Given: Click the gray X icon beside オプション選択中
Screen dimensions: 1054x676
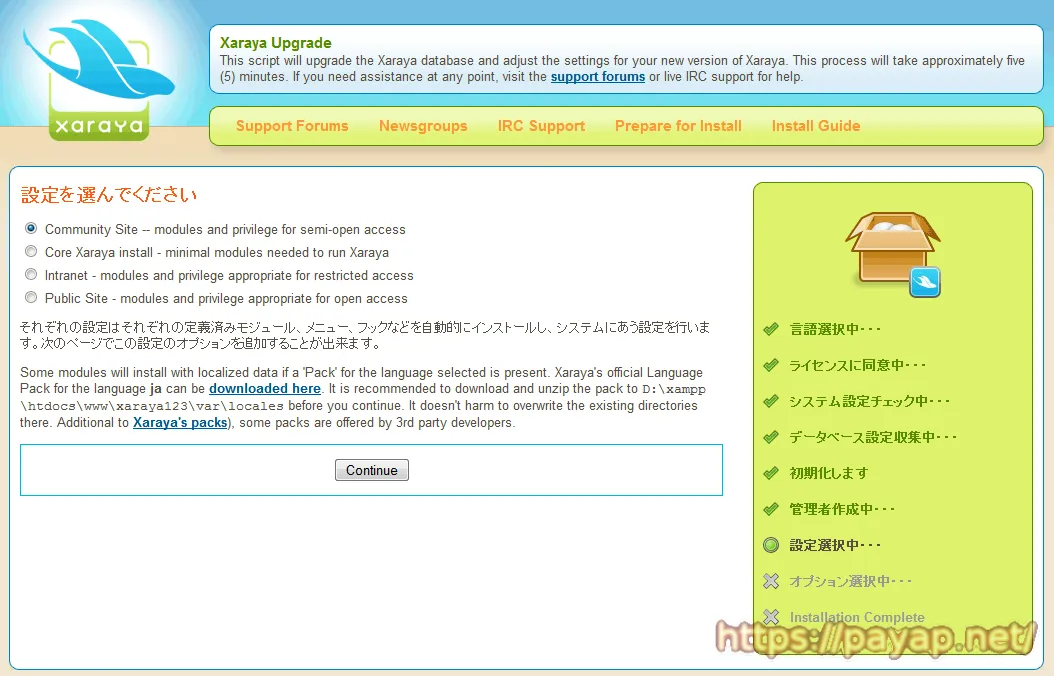Looking at the screenshot, I should pos(772,580).
